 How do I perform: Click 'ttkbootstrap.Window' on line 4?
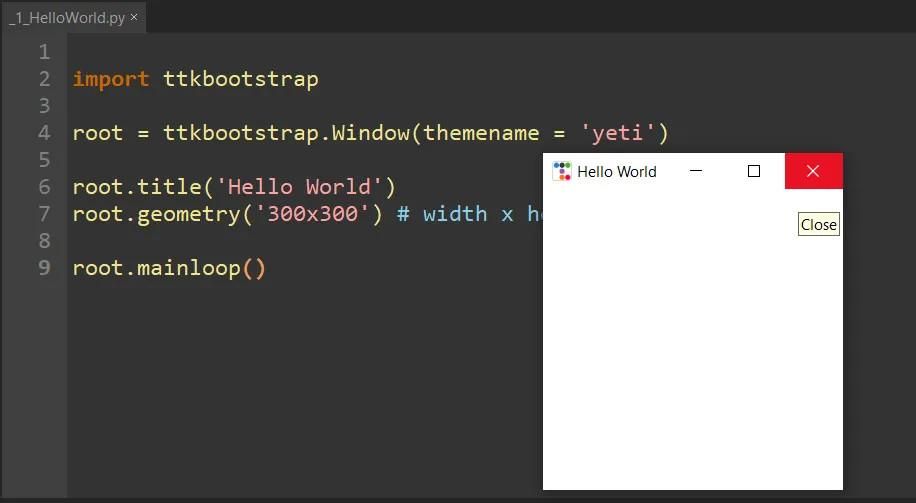point(286,133)
